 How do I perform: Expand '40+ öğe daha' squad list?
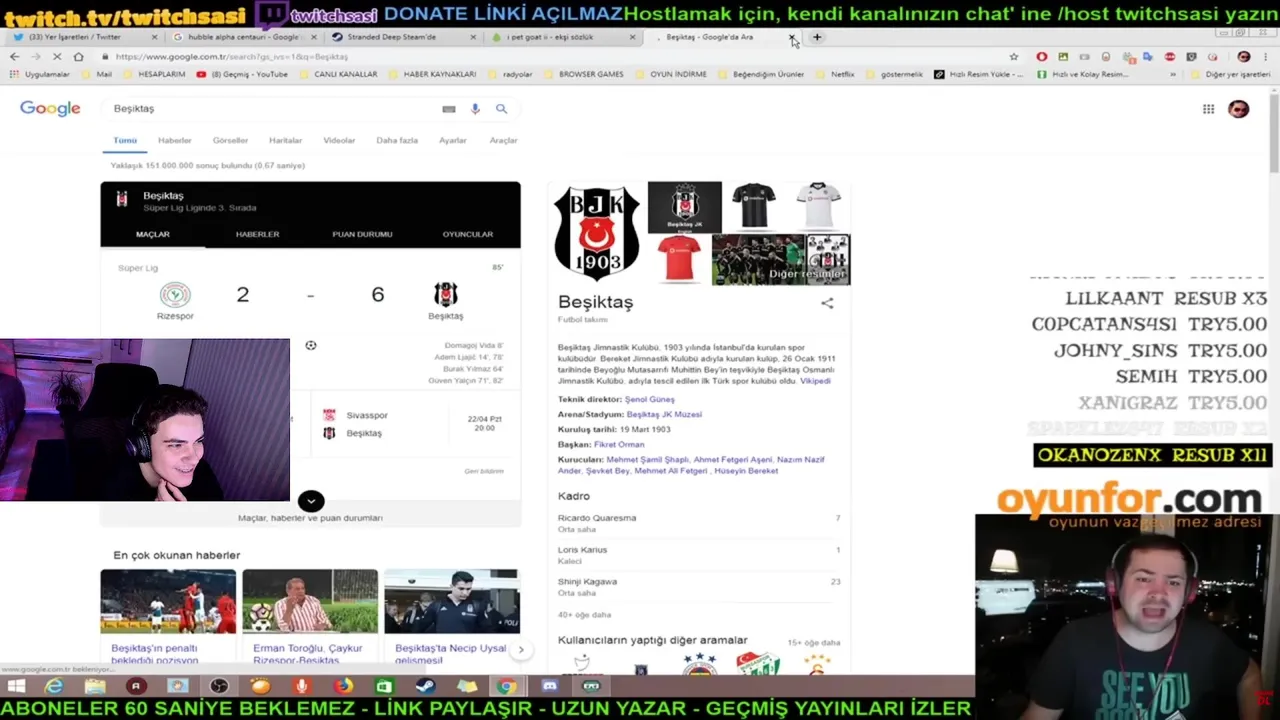[x=584, y=614]
